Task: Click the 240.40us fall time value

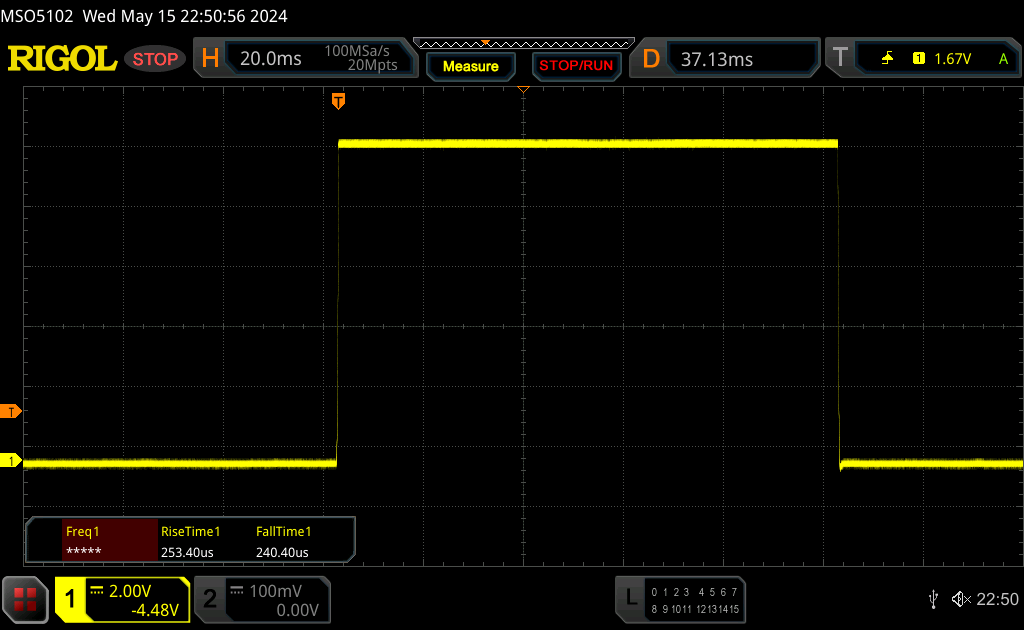Action: pyautogui.click(x=282, y=552)
